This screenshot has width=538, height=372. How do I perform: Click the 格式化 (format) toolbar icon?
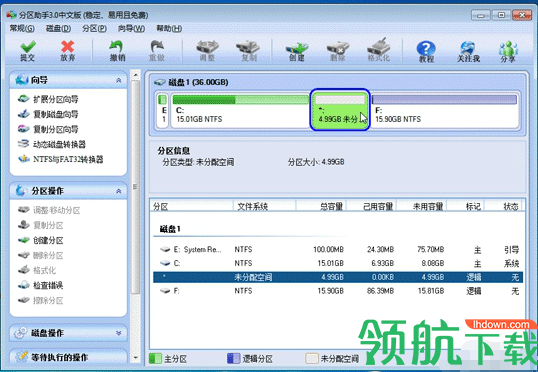[x=379, y=50]
